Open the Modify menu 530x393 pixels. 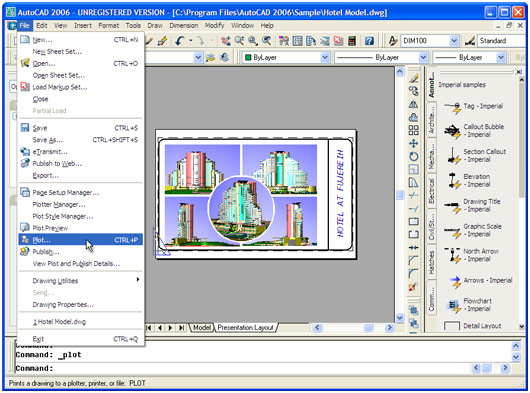[x=214, y=26]
